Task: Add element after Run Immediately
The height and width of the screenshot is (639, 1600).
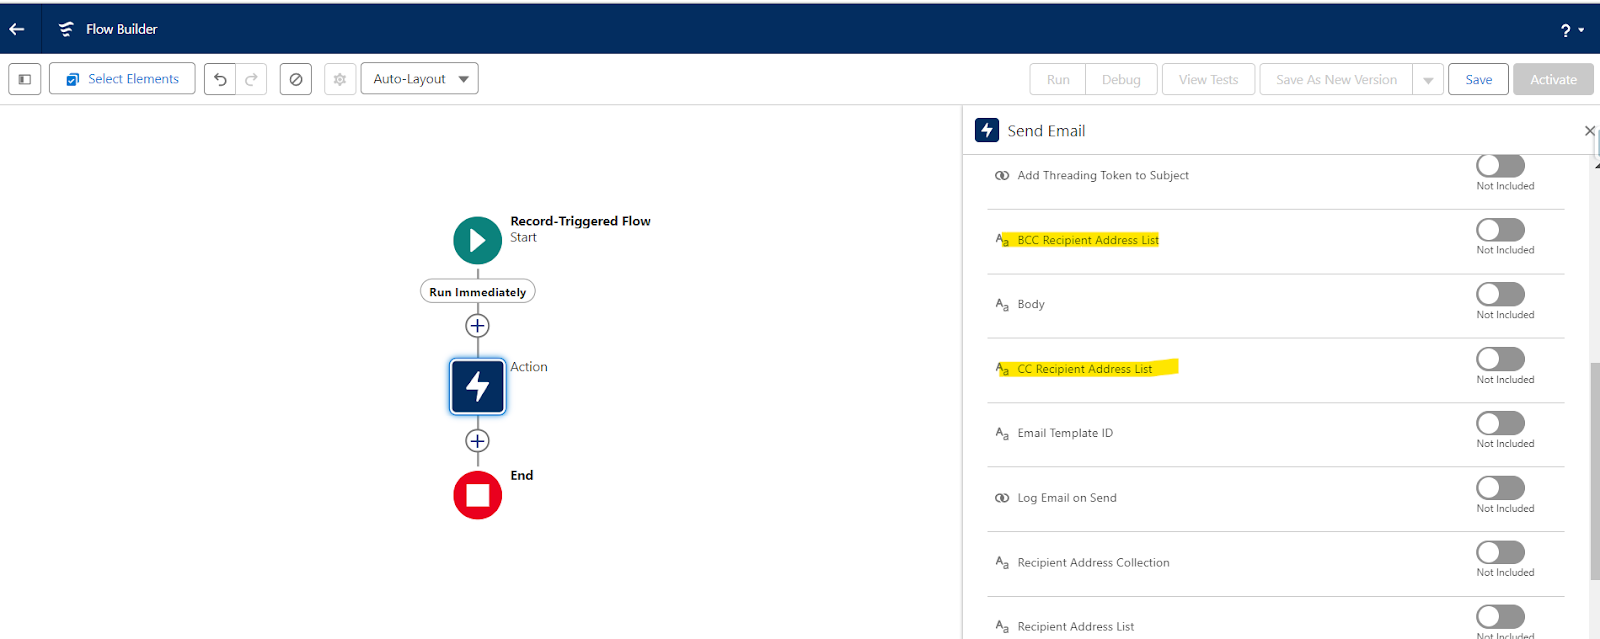Action: [478, 326]
